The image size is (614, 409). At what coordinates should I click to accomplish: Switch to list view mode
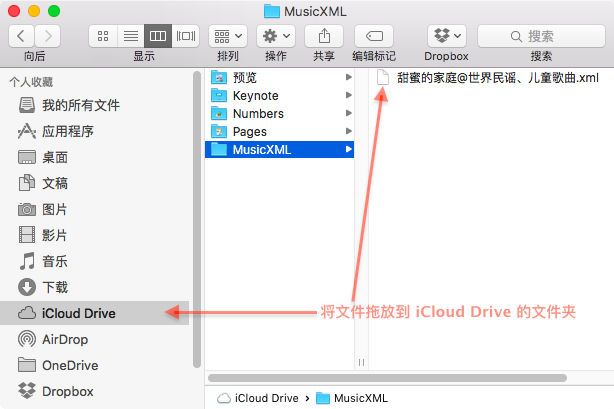tap(130, 36)
